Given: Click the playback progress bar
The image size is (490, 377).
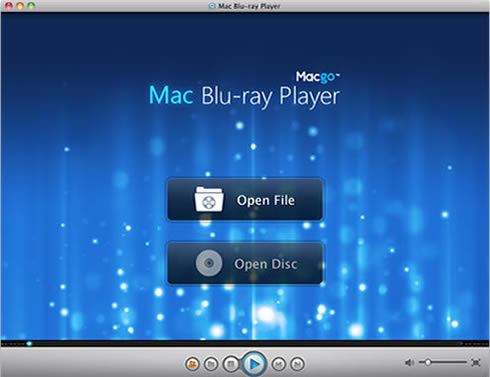Looking at the screenshot, I should (x=245, y=343).
